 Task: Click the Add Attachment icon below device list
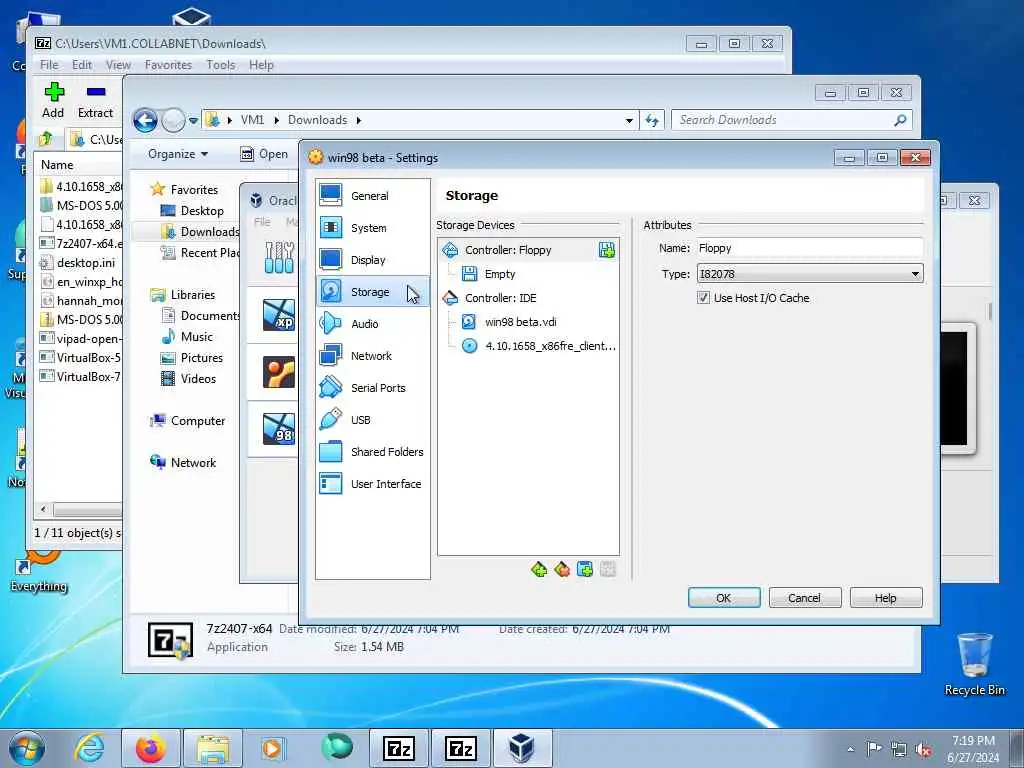pyautogui.click(x=584, y=569)
